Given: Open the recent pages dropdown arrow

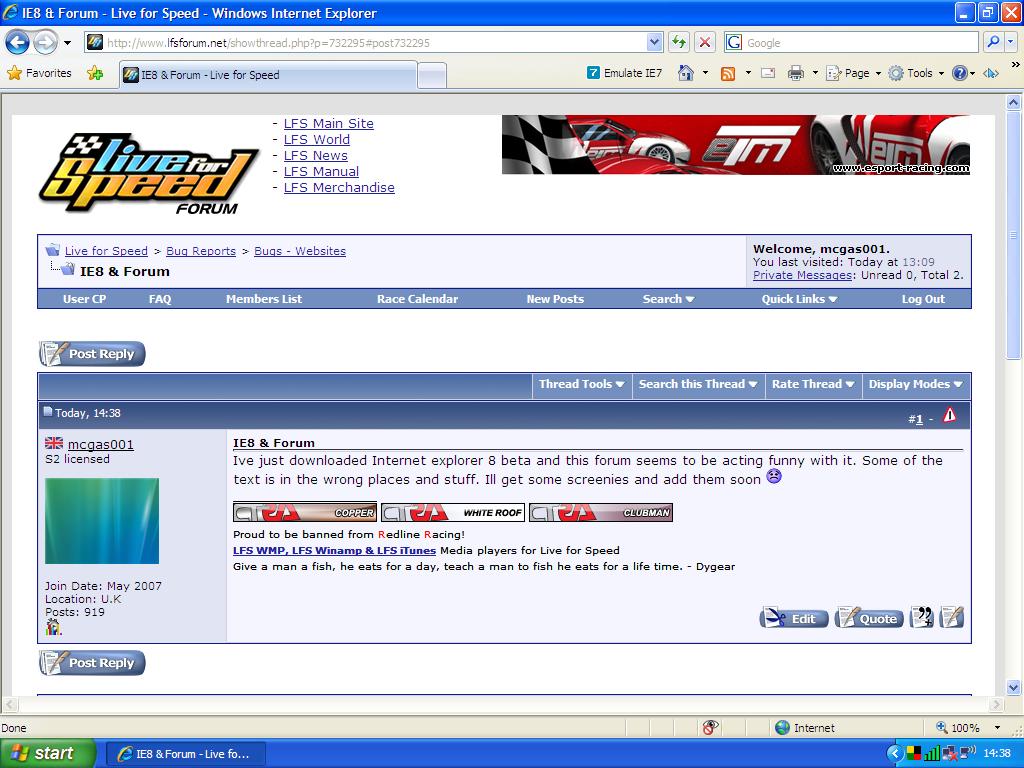Looking at the screenshot, I should coord(67,43).
